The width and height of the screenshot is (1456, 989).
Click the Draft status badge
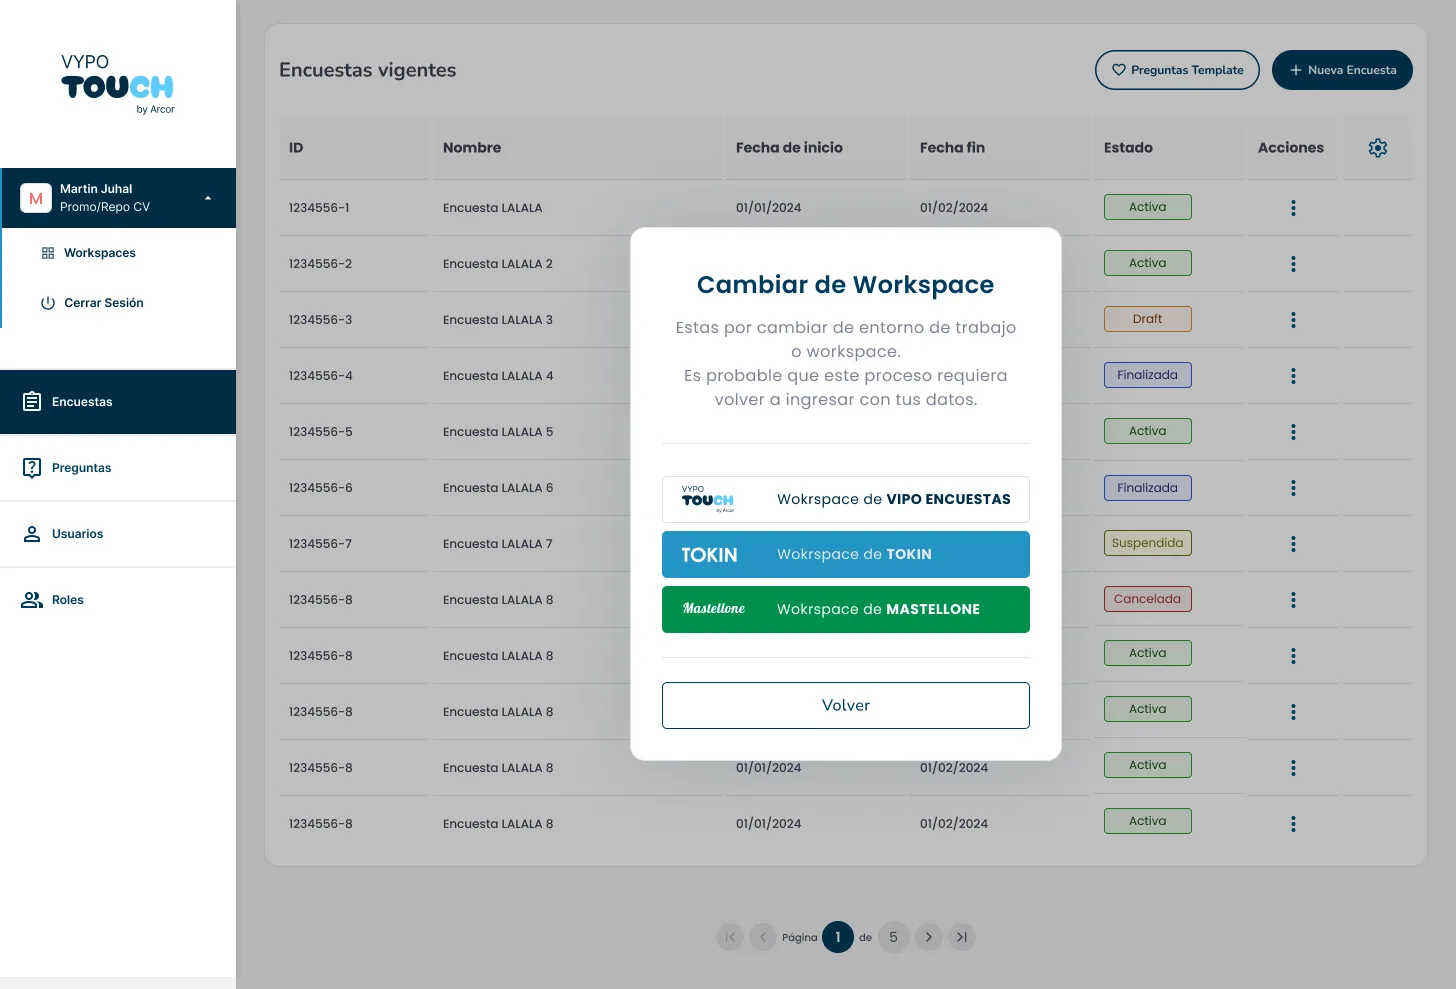click(1148, 319)
